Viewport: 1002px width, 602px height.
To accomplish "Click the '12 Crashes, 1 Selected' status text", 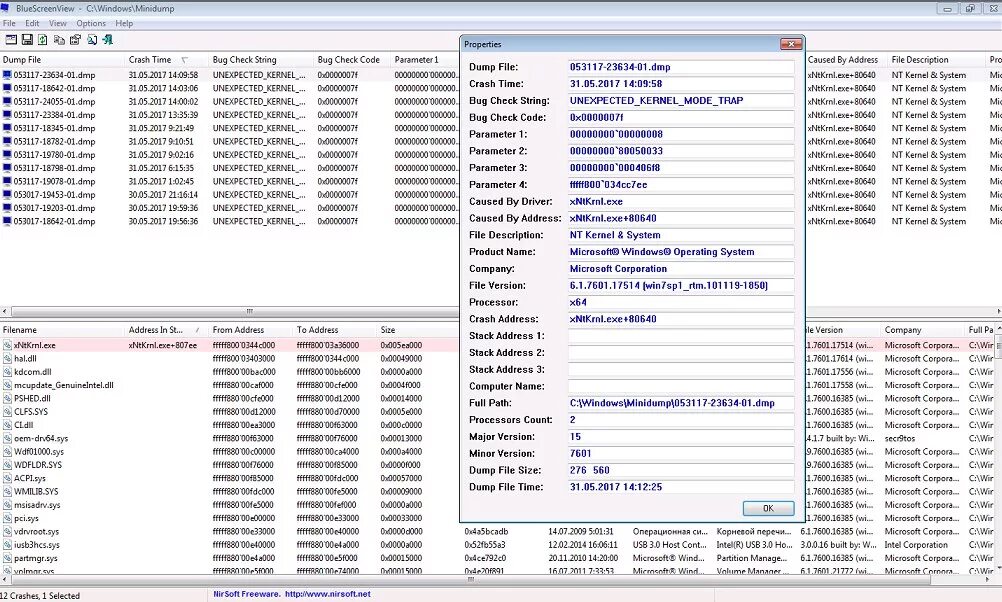I will (x=40, y=596).
